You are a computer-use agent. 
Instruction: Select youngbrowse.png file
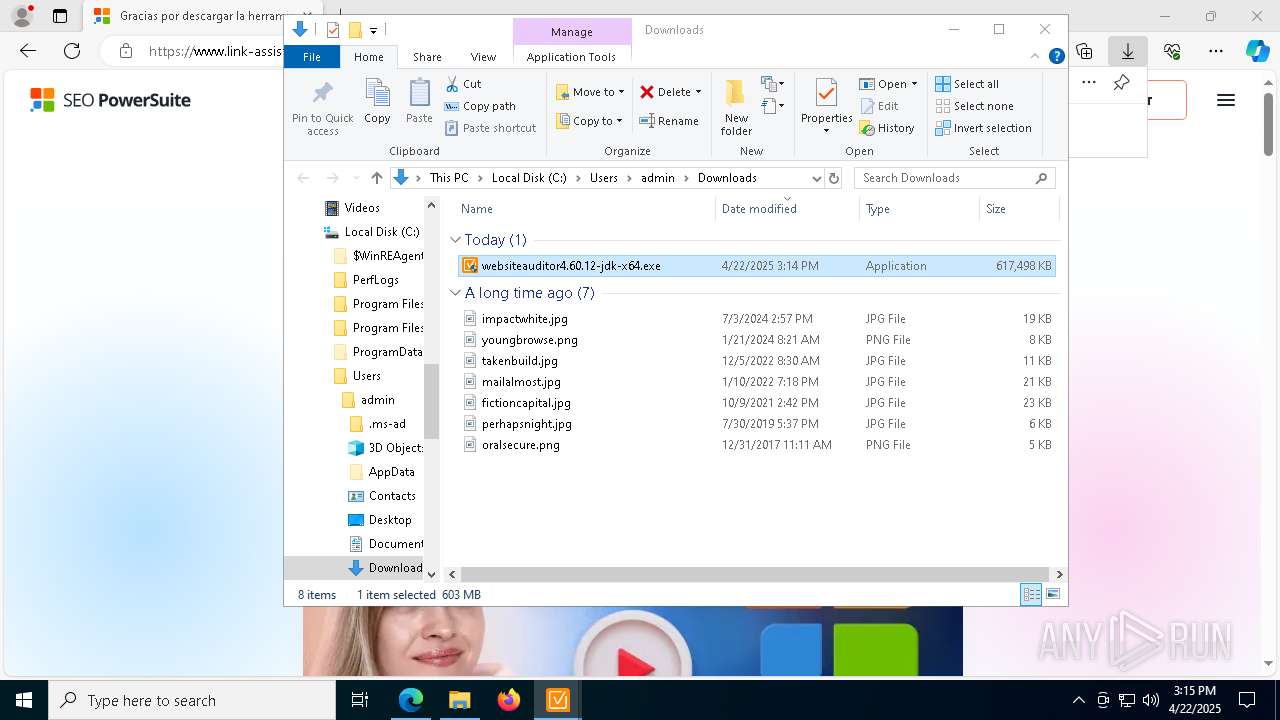point(755,340)
